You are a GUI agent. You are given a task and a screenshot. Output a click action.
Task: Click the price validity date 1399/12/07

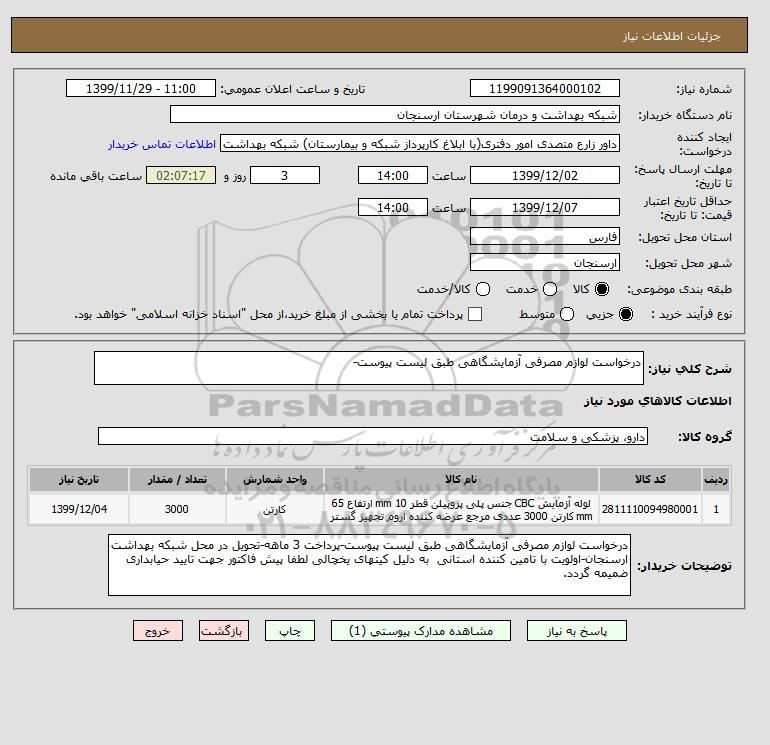click(x=545, y=207)
